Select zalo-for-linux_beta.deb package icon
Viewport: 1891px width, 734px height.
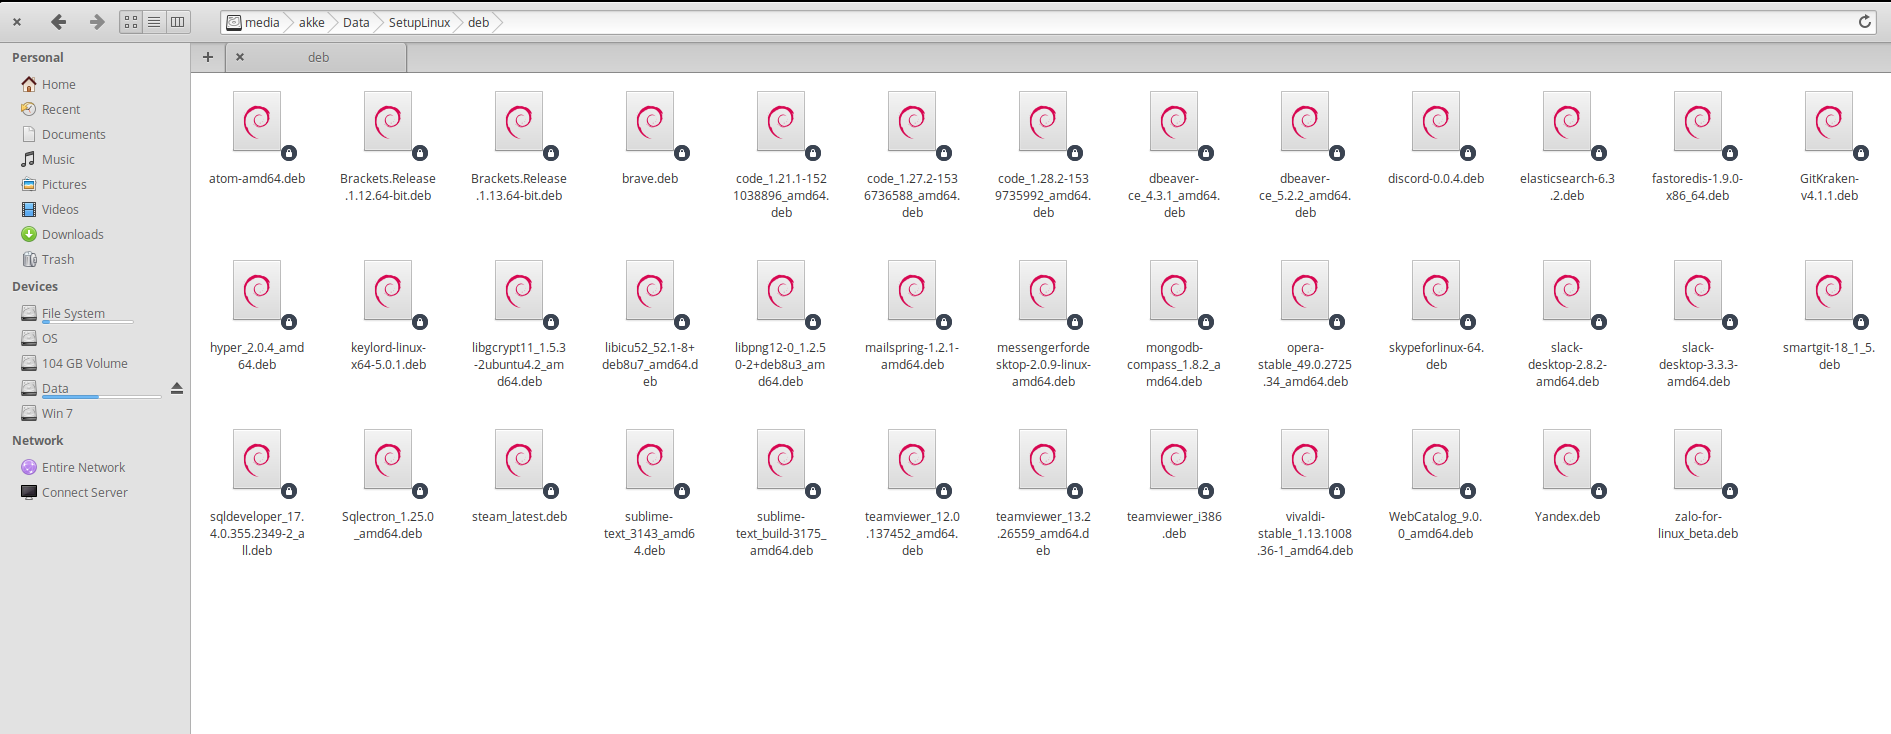(x=1698, y=461)
